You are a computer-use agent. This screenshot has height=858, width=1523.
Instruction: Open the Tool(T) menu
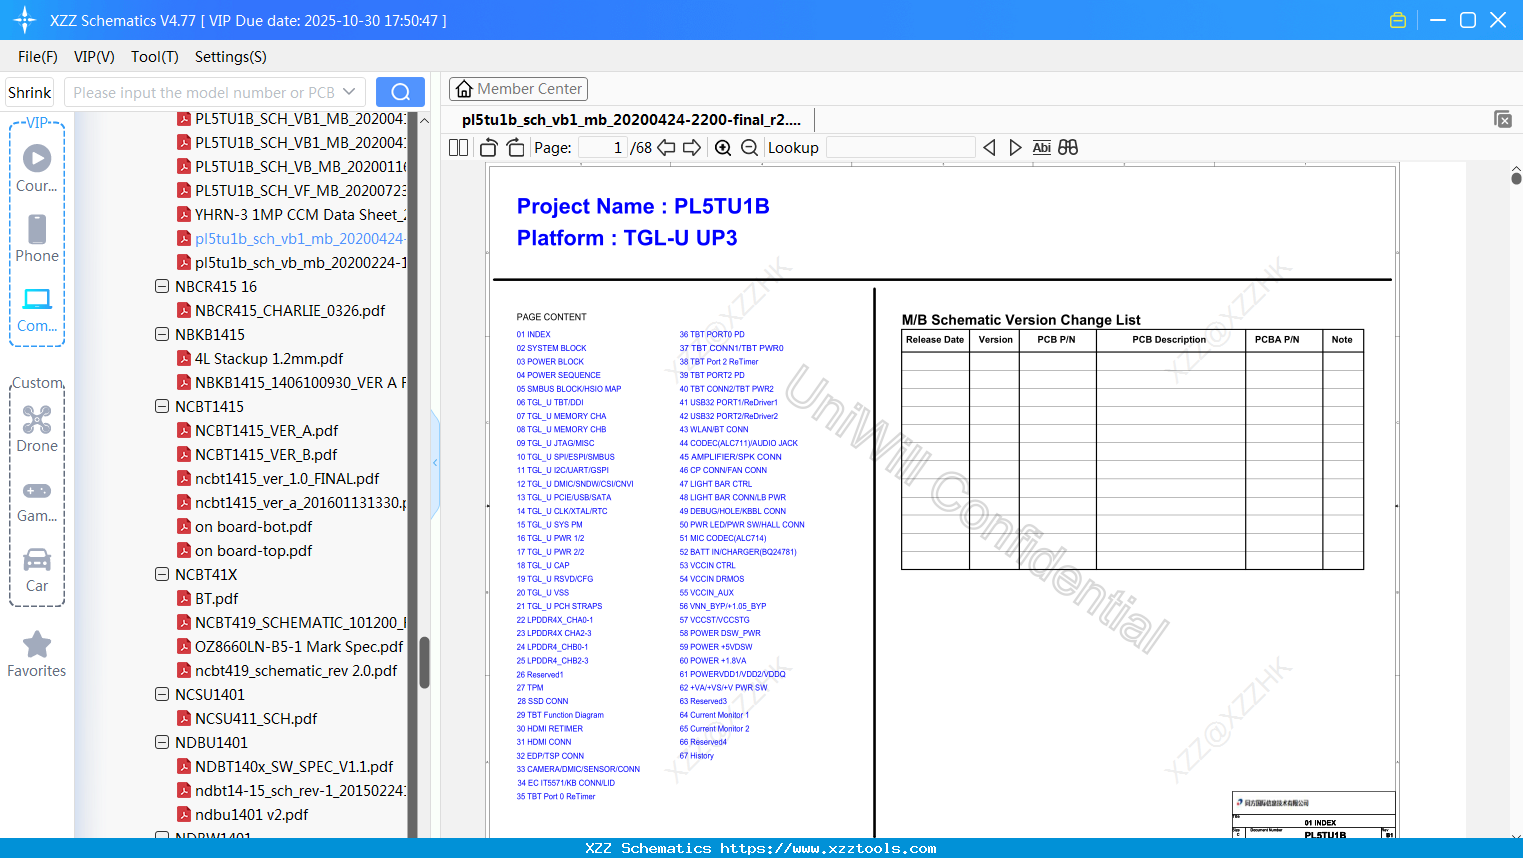[155, 57]
